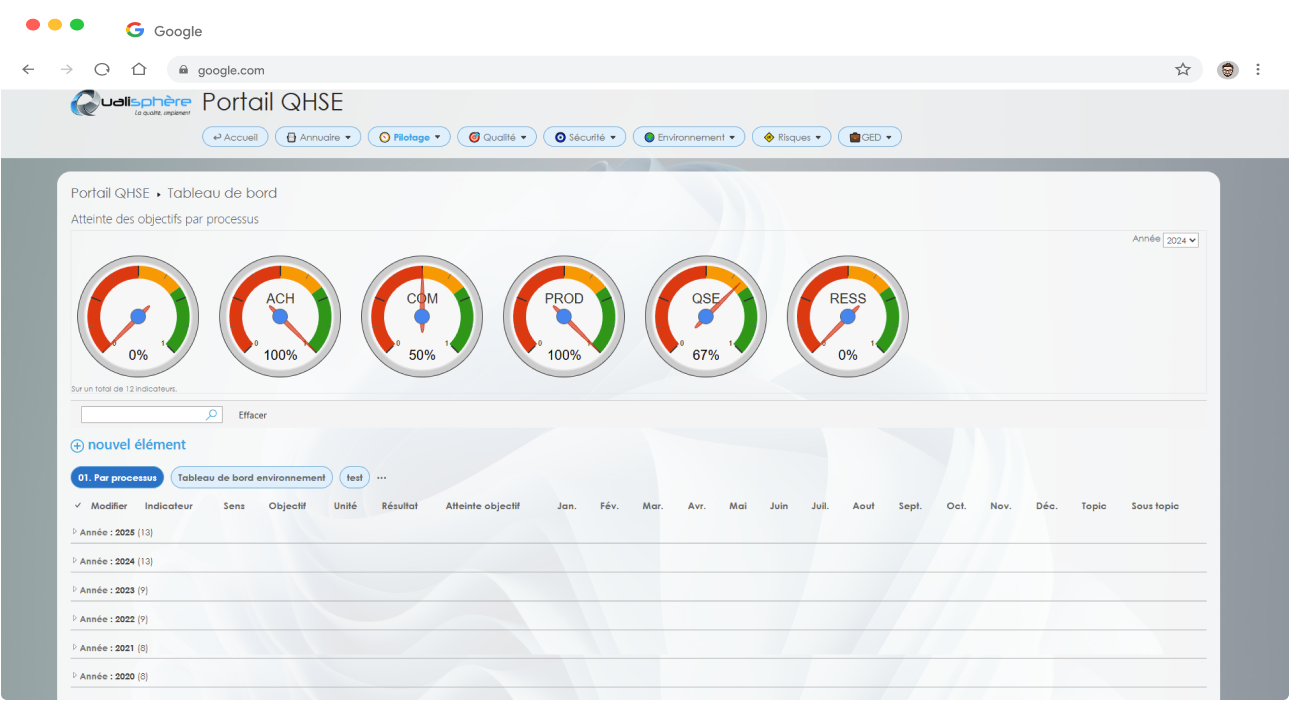Open the user profile avatar
This screenshot has width=1290, height=701.
[1227, 69]
